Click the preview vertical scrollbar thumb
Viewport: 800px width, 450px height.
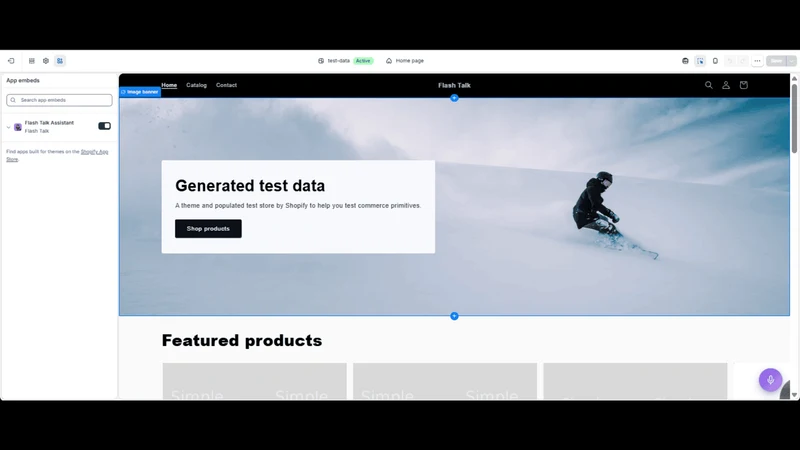pyautogui.click(x=794, y=118)
